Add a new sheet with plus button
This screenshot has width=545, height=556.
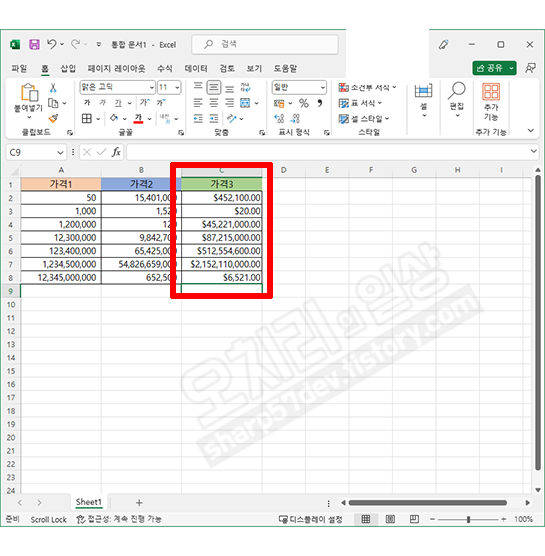pyautogui.click(x=139, y=502)
